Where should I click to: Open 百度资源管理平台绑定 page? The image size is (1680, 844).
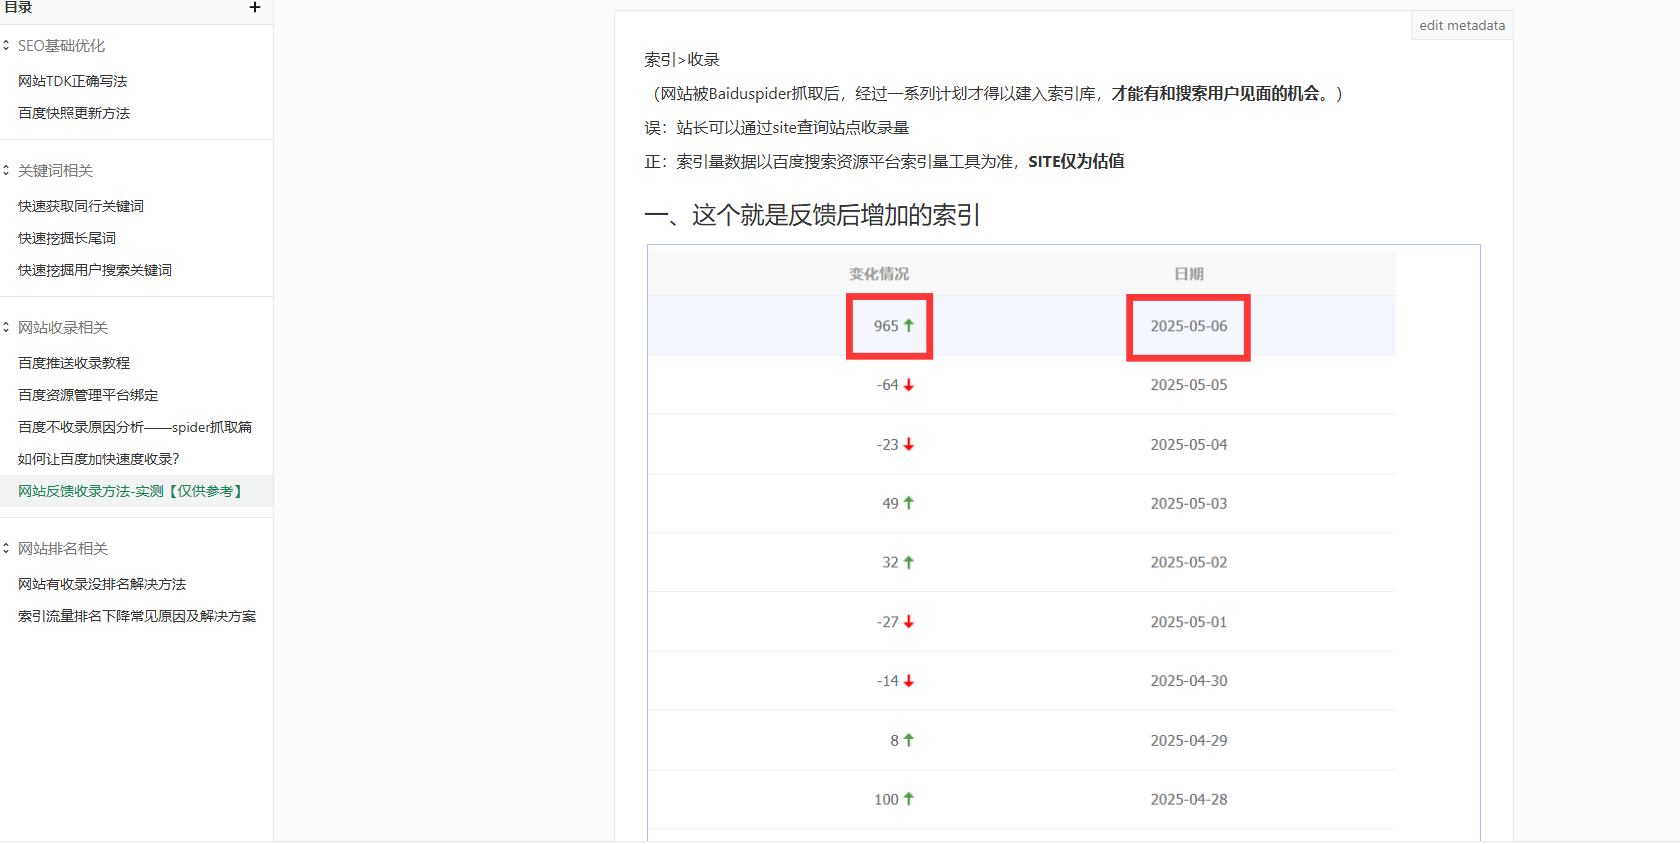click(x=88, y=395)
